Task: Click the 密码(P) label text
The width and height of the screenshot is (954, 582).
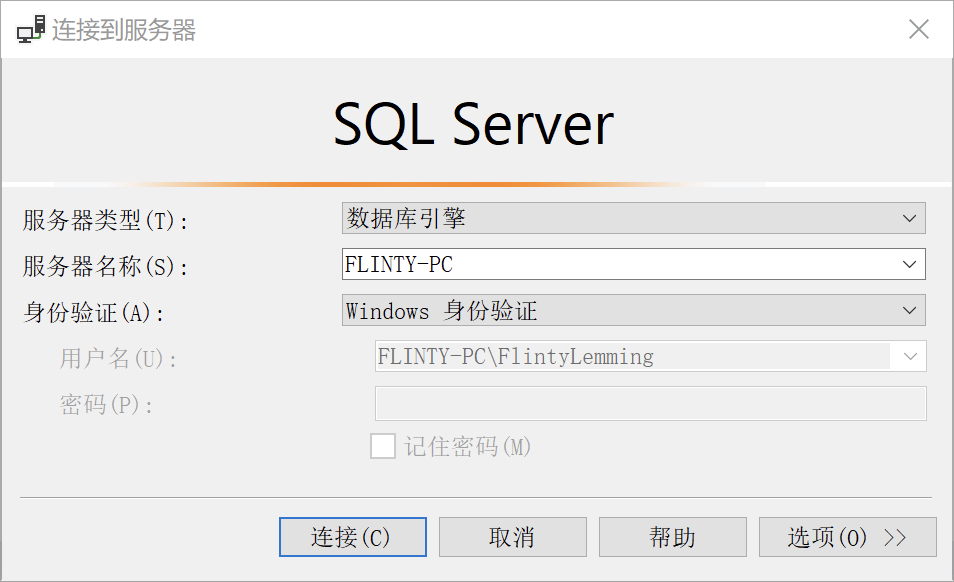Action: click(106, 404)
